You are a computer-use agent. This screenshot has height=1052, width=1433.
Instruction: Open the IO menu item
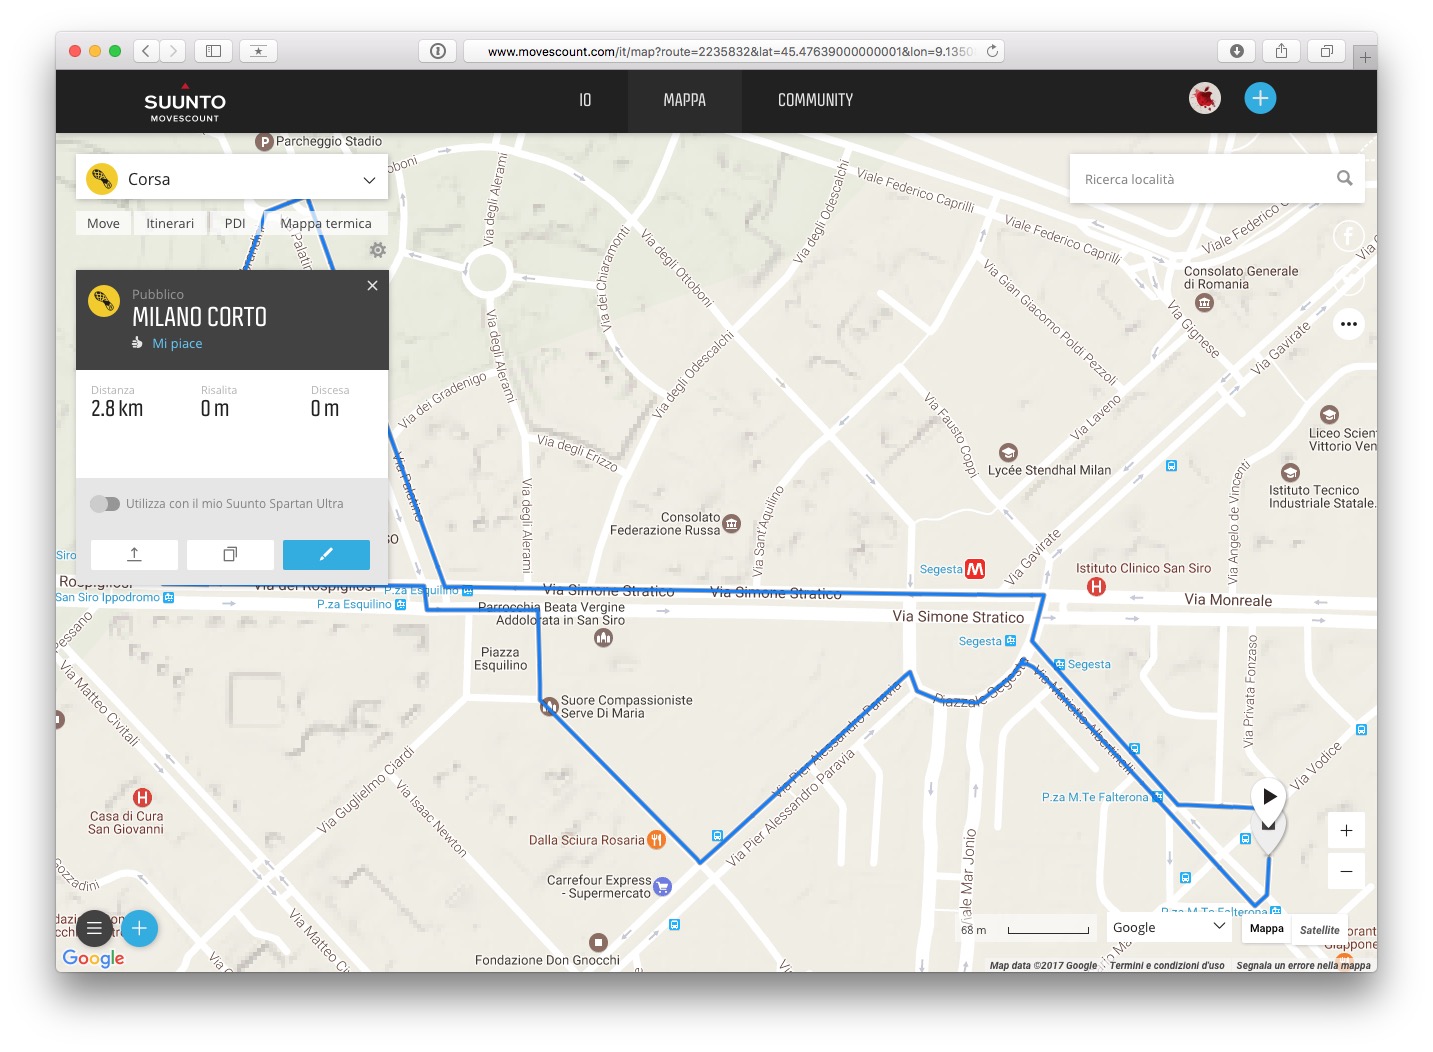585,100
